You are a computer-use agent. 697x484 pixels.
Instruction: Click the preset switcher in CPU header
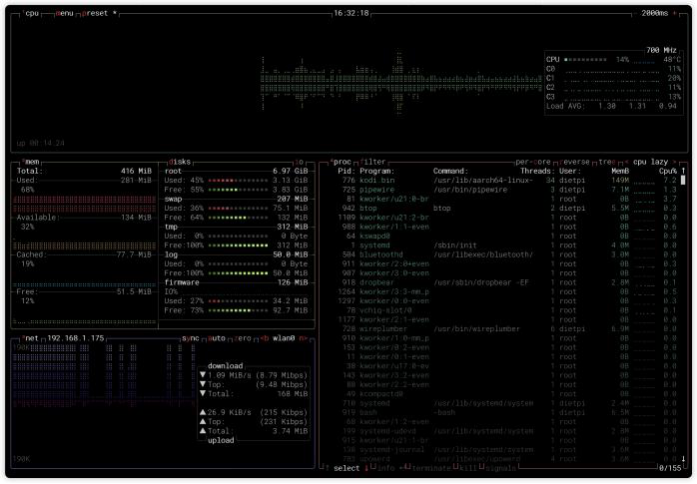click(x=98, y=14)
